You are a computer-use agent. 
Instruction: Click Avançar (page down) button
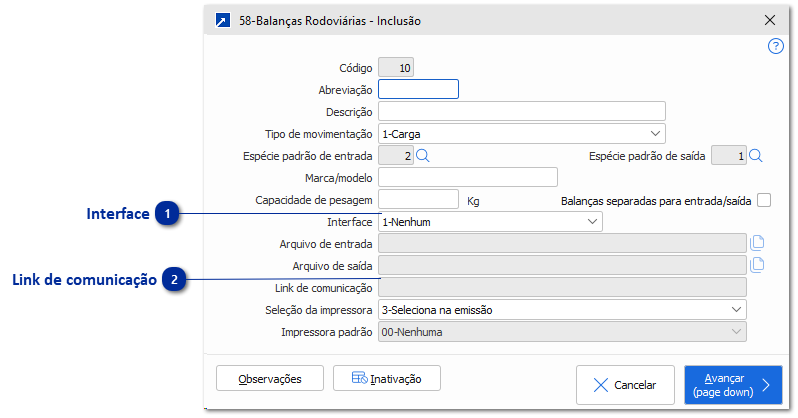(733, 384)
